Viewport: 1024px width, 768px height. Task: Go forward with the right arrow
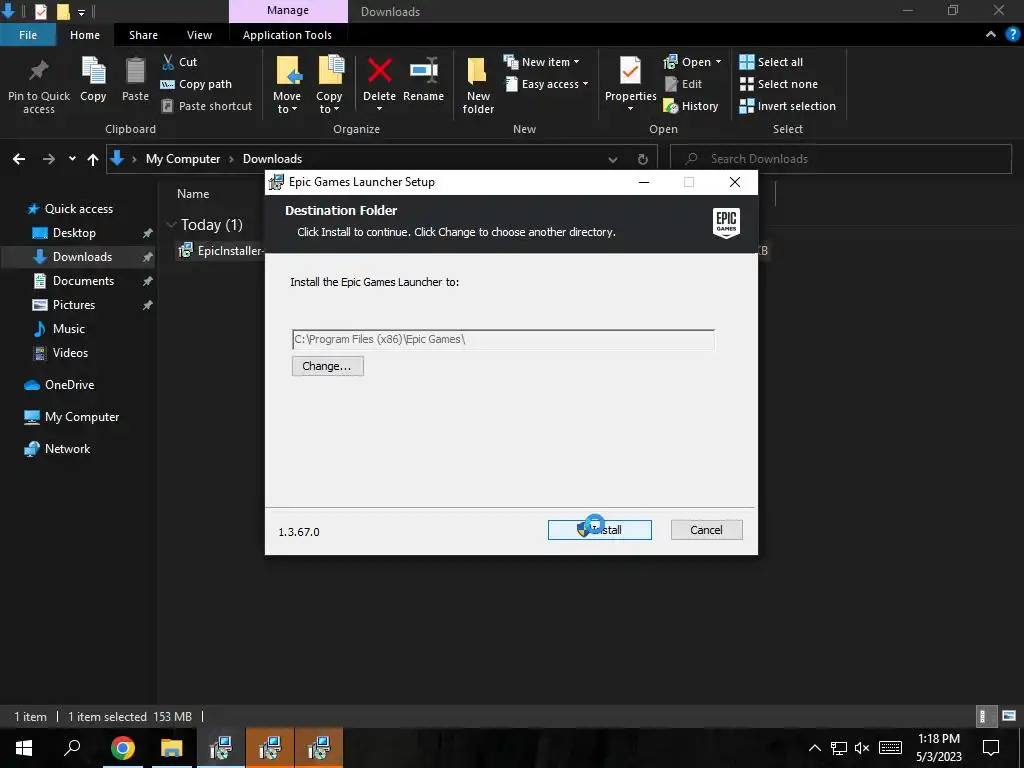pos(48,159)
